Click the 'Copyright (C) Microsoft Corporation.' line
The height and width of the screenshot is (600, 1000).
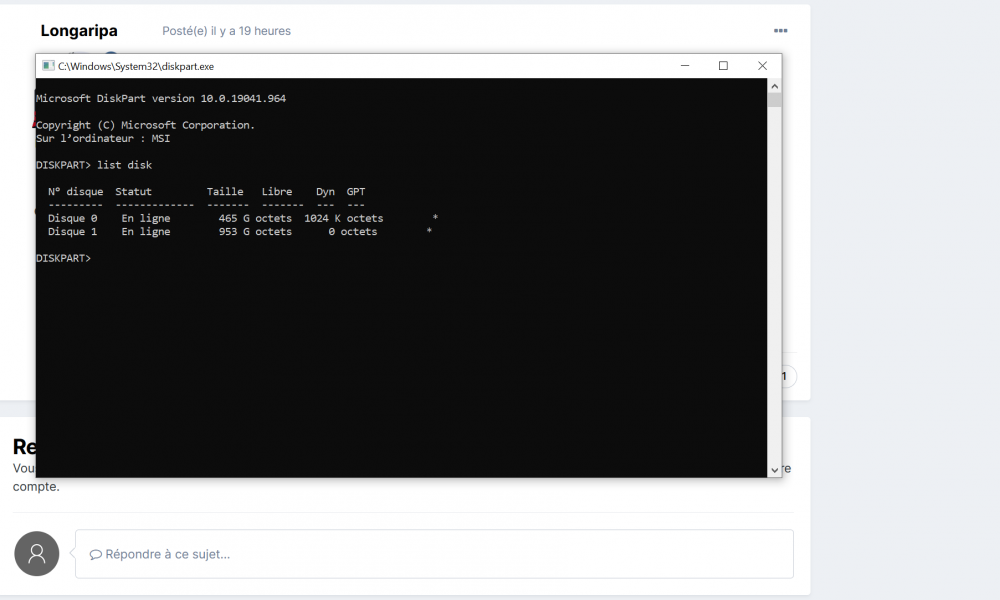(145, 125)
